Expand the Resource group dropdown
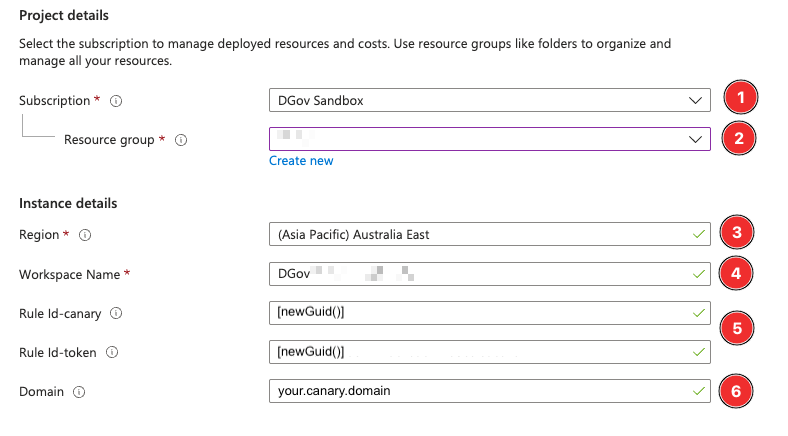 (489, 139)
